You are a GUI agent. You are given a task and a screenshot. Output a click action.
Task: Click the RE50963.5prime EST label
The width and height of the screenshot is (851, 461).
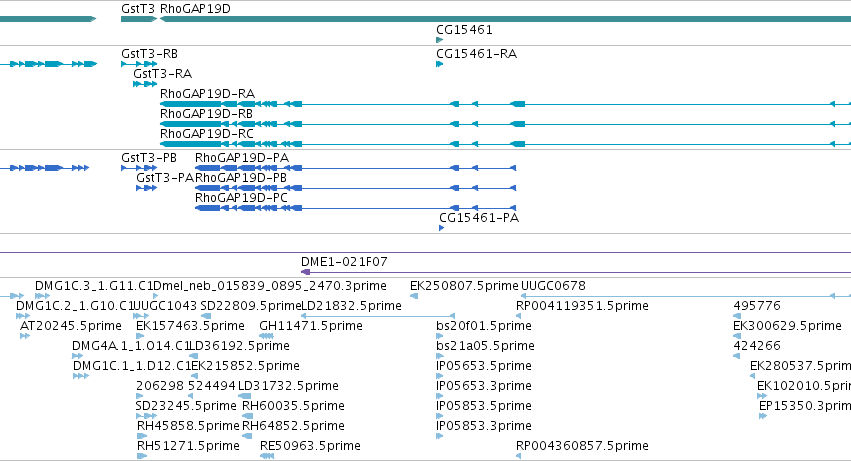pos(310,446)
